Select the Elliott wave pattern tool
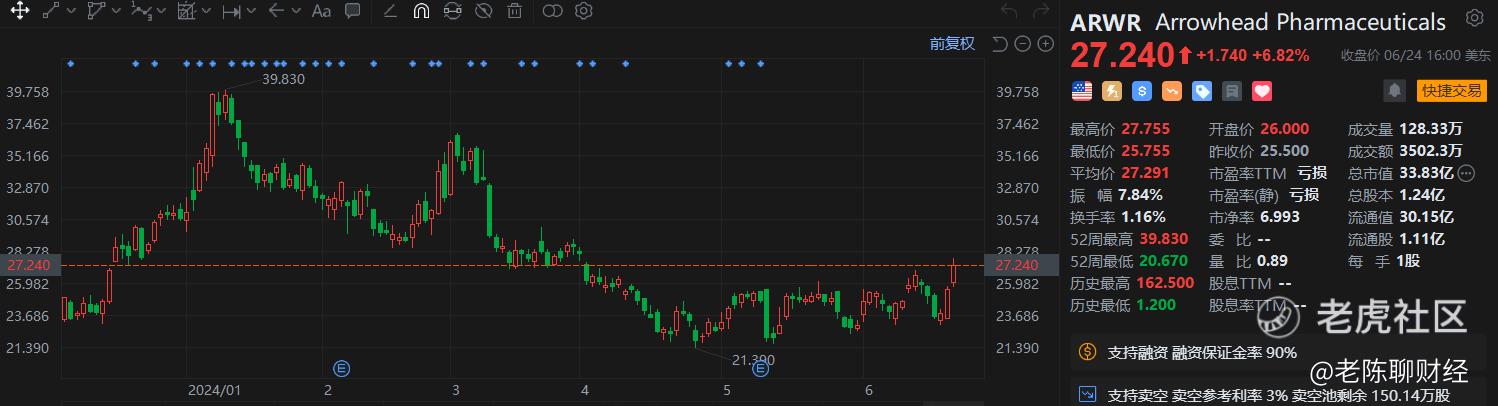This screenshot has width=1498, height=406. [141, 12]
